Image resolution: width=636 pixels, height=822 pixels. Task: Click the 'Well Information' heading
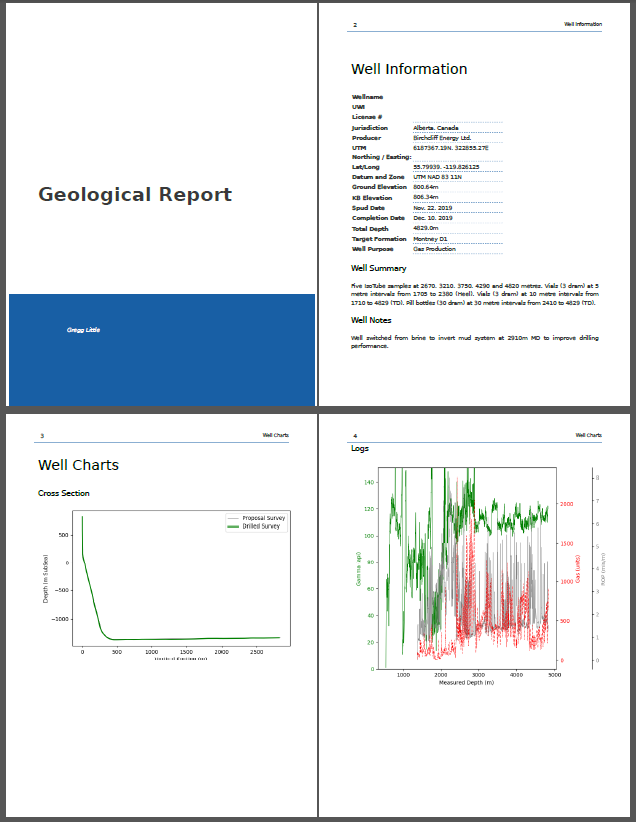pos(409,69)
